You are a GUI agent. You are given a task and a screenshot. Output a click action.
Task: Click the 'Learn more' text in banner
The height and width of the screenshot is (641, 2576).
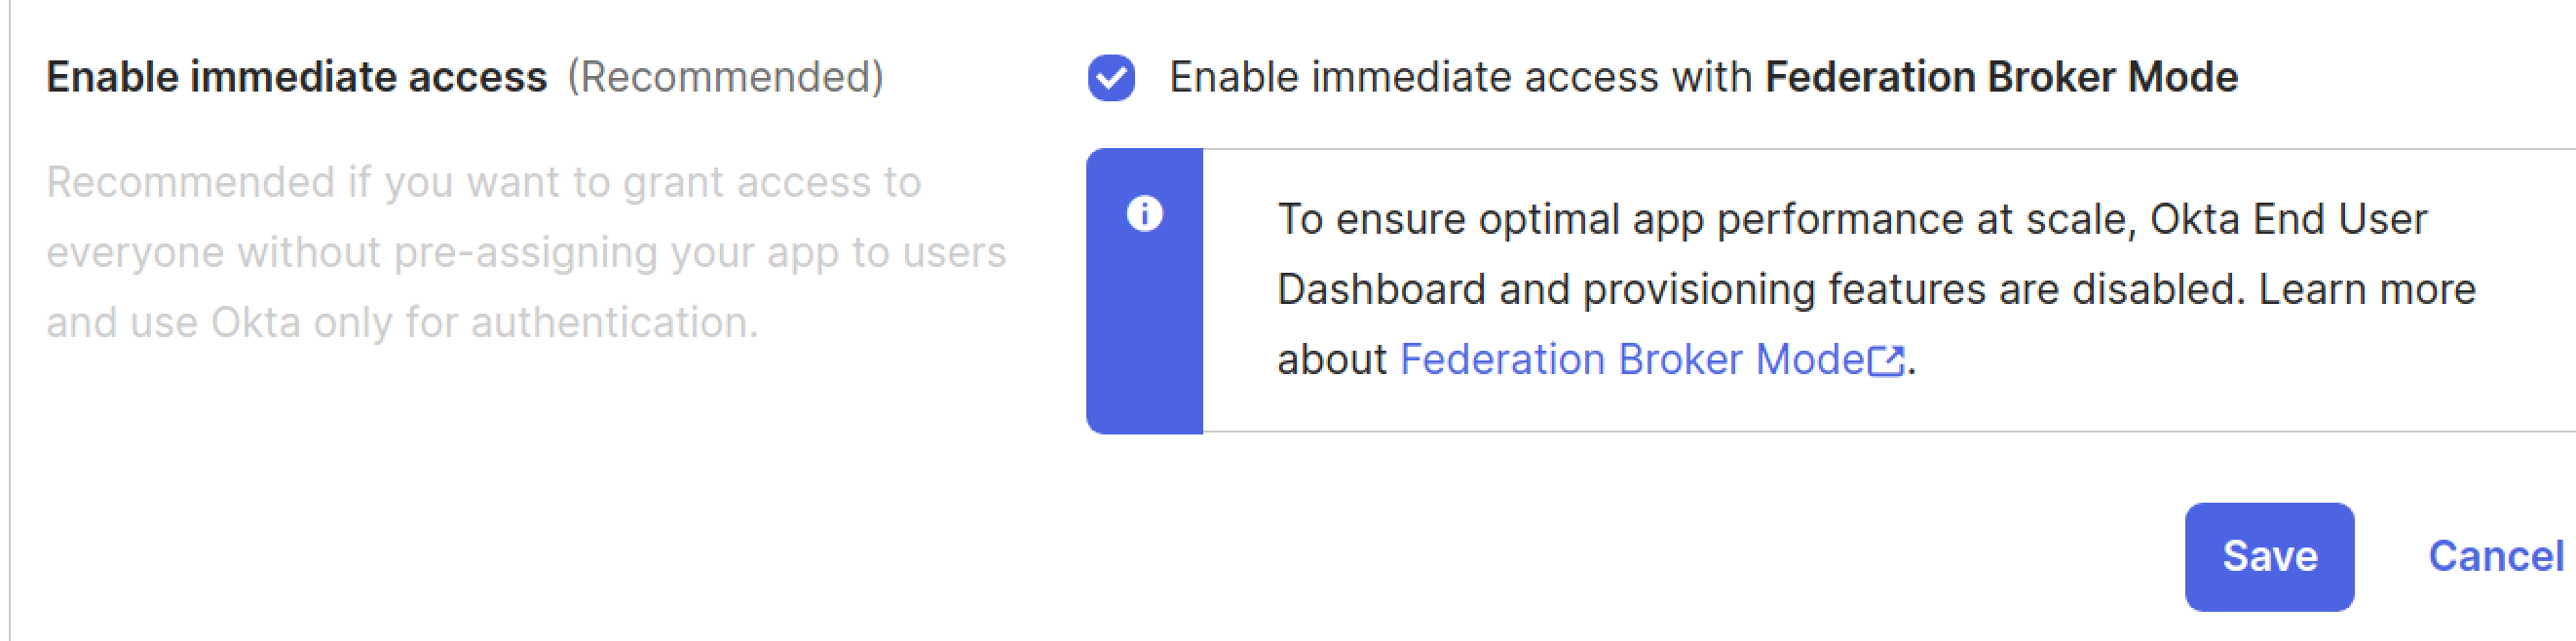(2367, 290)
